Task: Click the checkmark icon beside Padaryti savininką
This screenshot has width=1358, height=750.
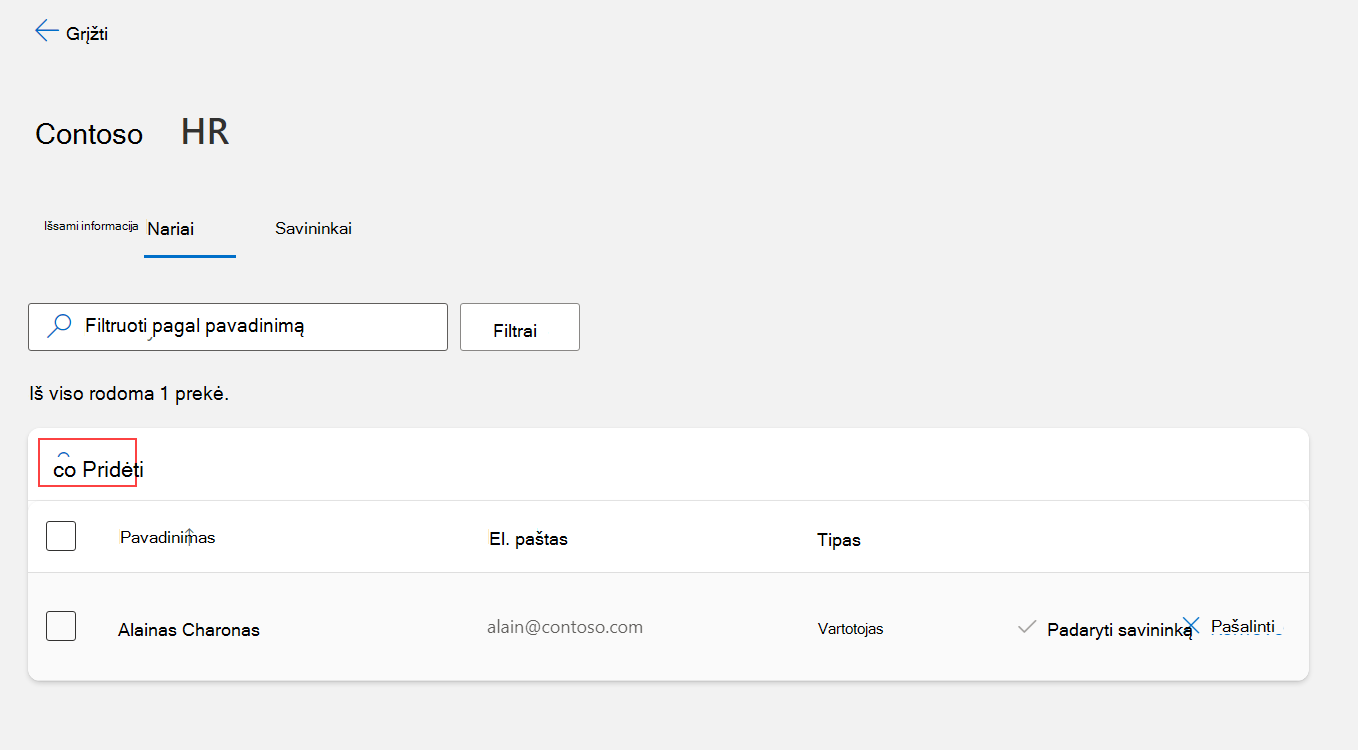Action: 1026,627
